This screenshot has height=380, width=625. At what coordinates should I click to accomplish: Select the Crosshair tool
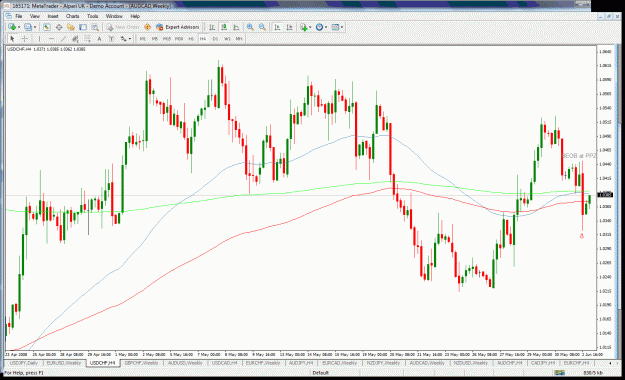pos(24,39)
